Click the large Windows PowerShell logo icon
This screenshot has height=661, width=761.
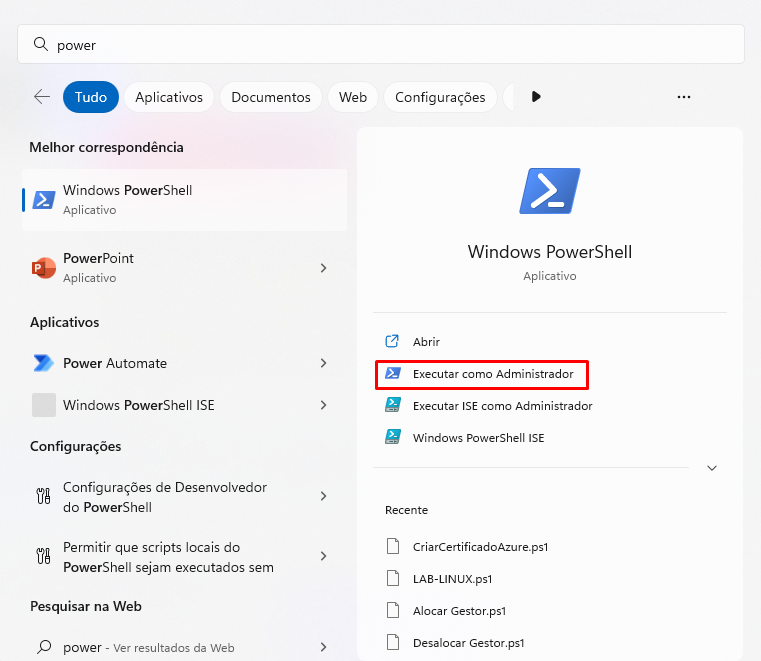click(x=549, y=190)
